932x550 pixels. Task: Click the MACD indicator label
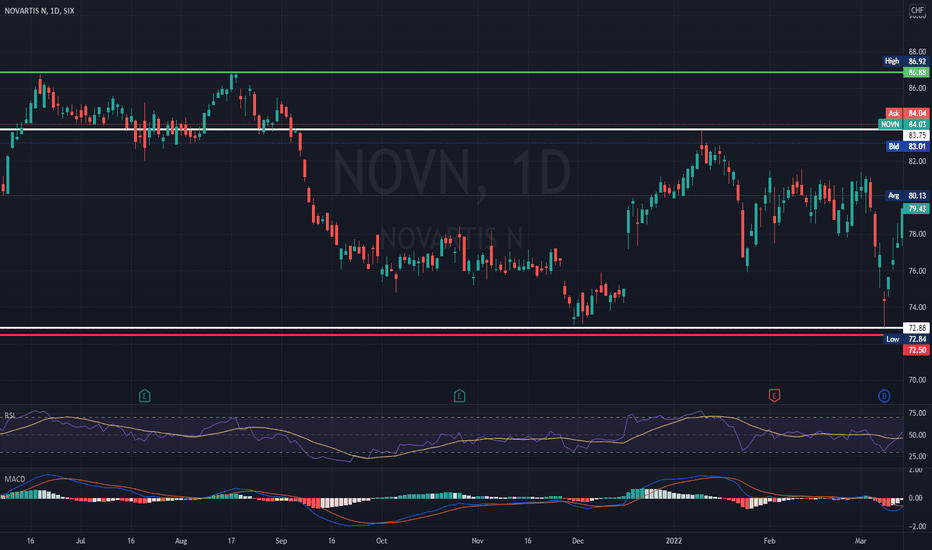pos(15,479)
